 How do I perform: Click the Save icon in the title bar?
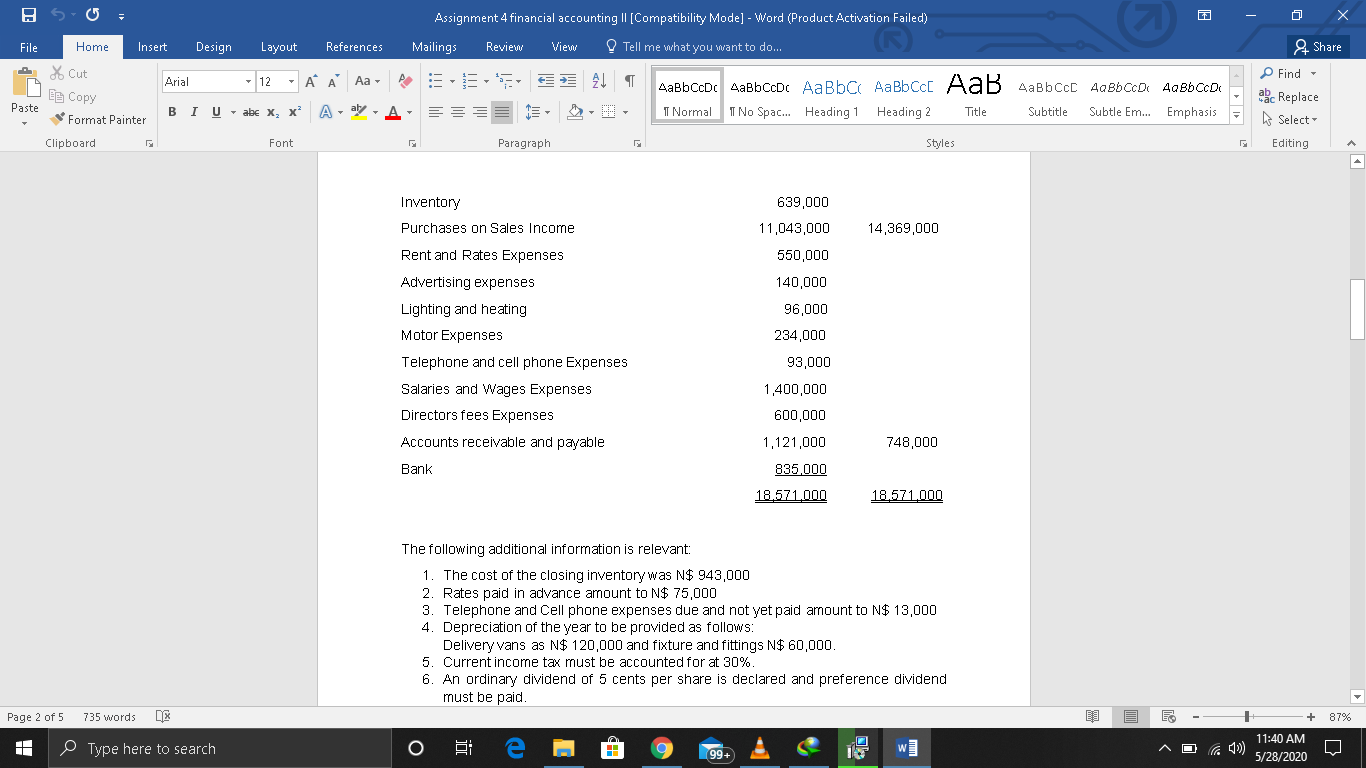click(x=31, y=17)
